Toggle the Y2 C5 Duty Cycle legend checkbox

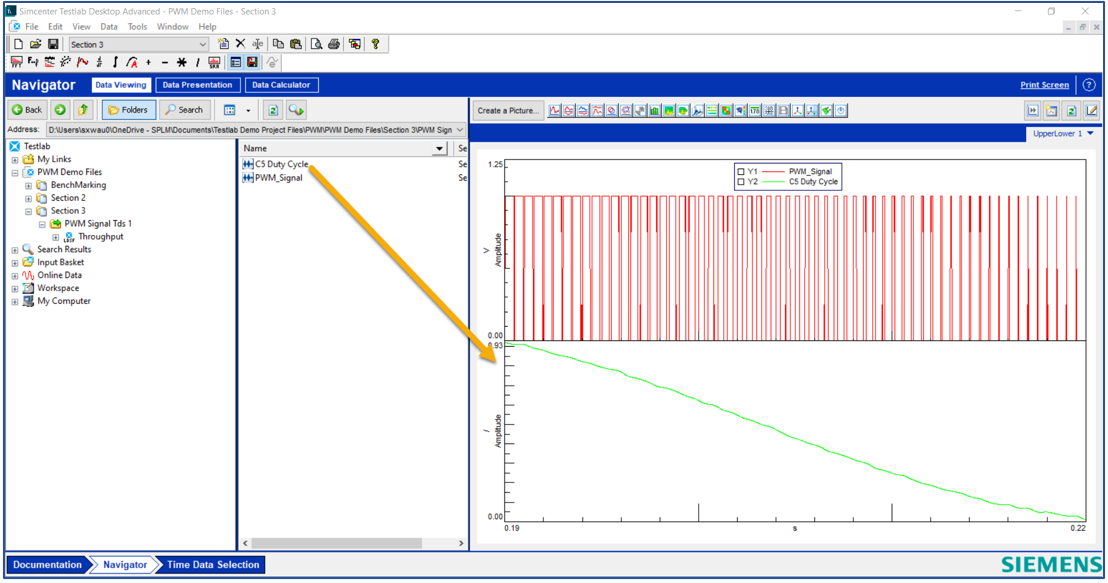pos(741,182)
